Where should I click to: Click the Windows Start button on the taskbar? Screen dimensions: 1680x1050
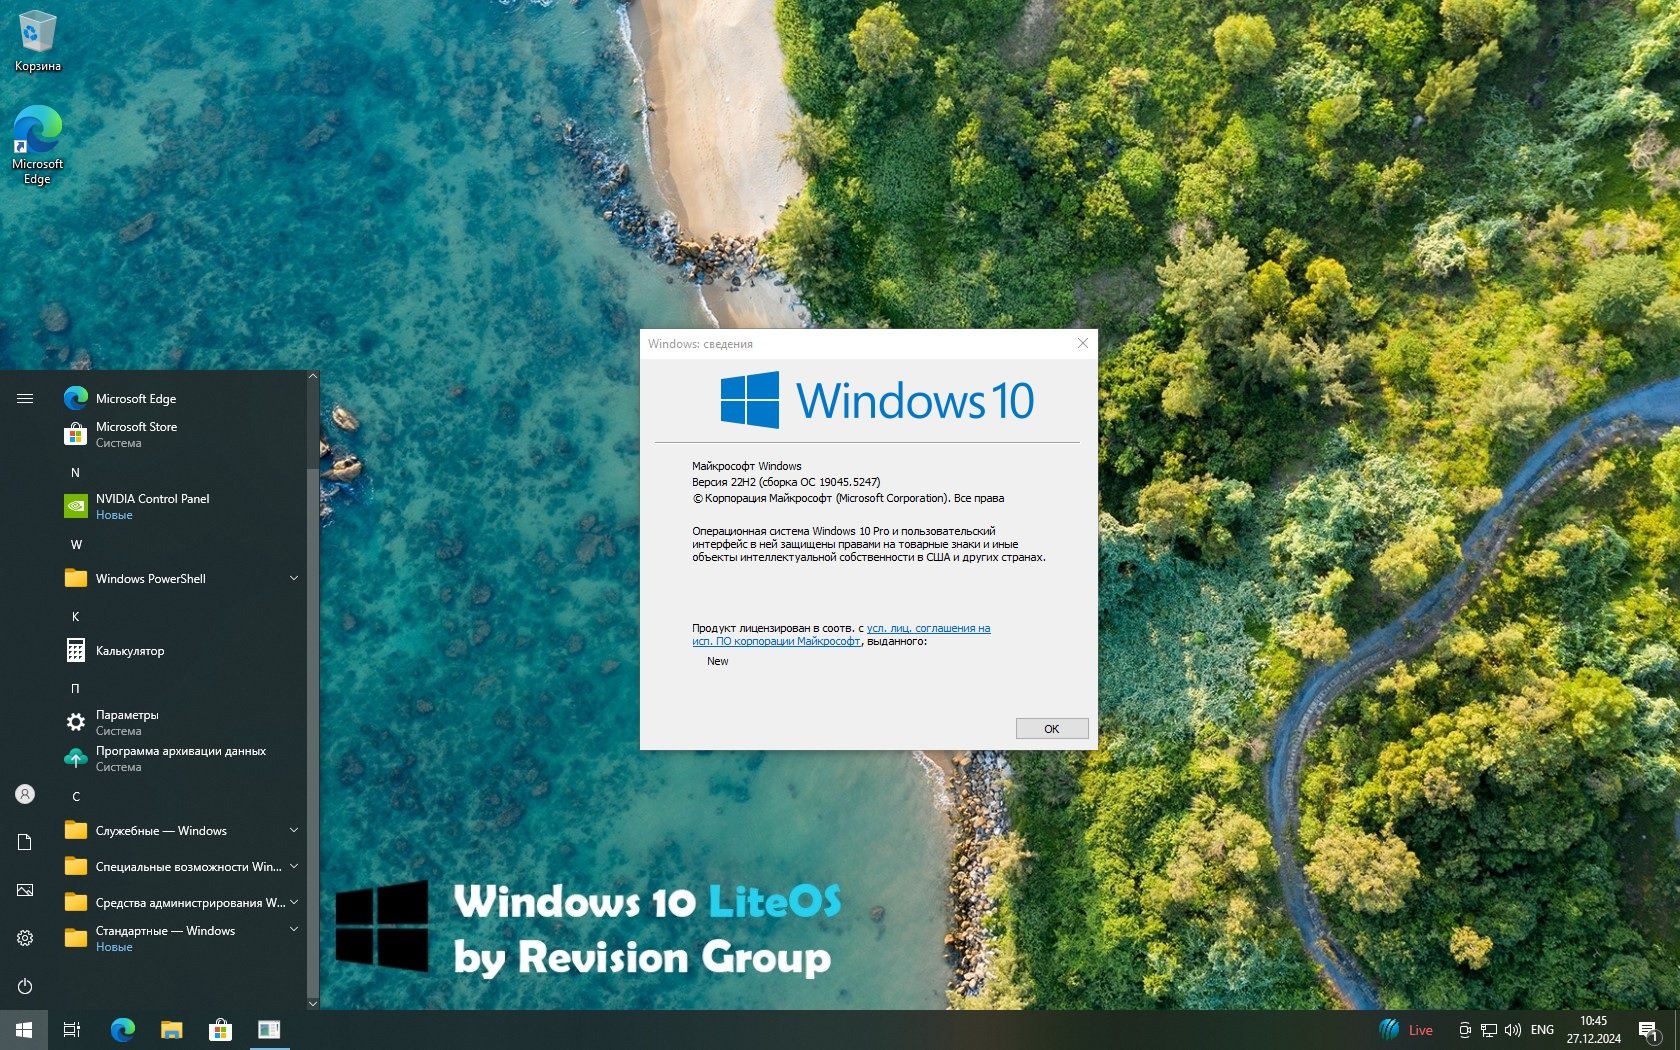tap(24, 1030)
